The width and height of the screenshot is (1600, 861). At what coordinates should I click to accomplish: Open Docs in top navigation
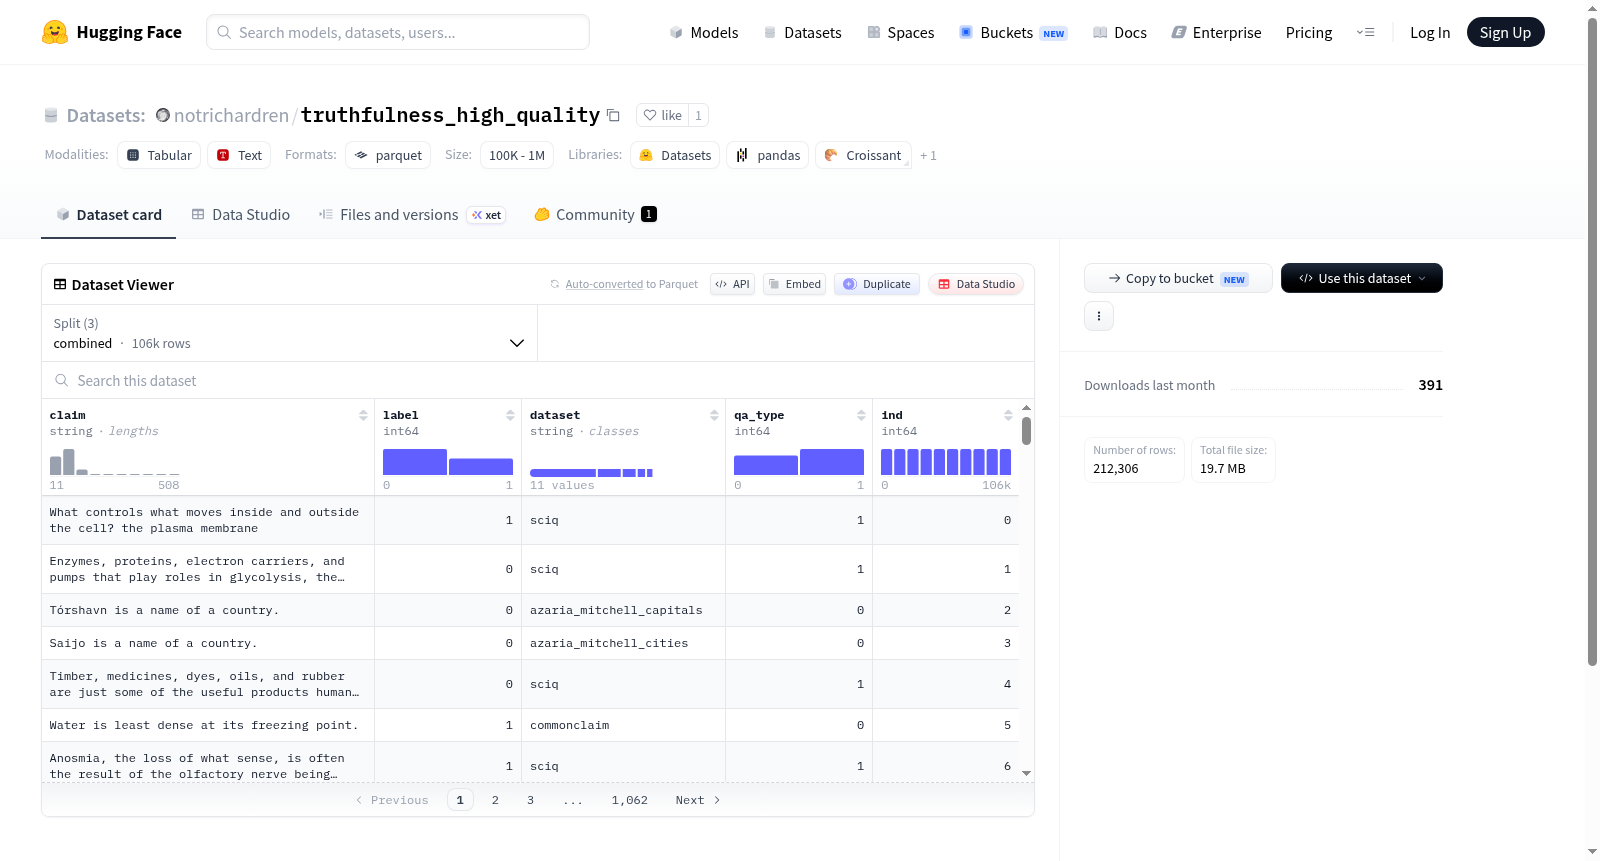pyautogui.click(x=1120, y=33)
